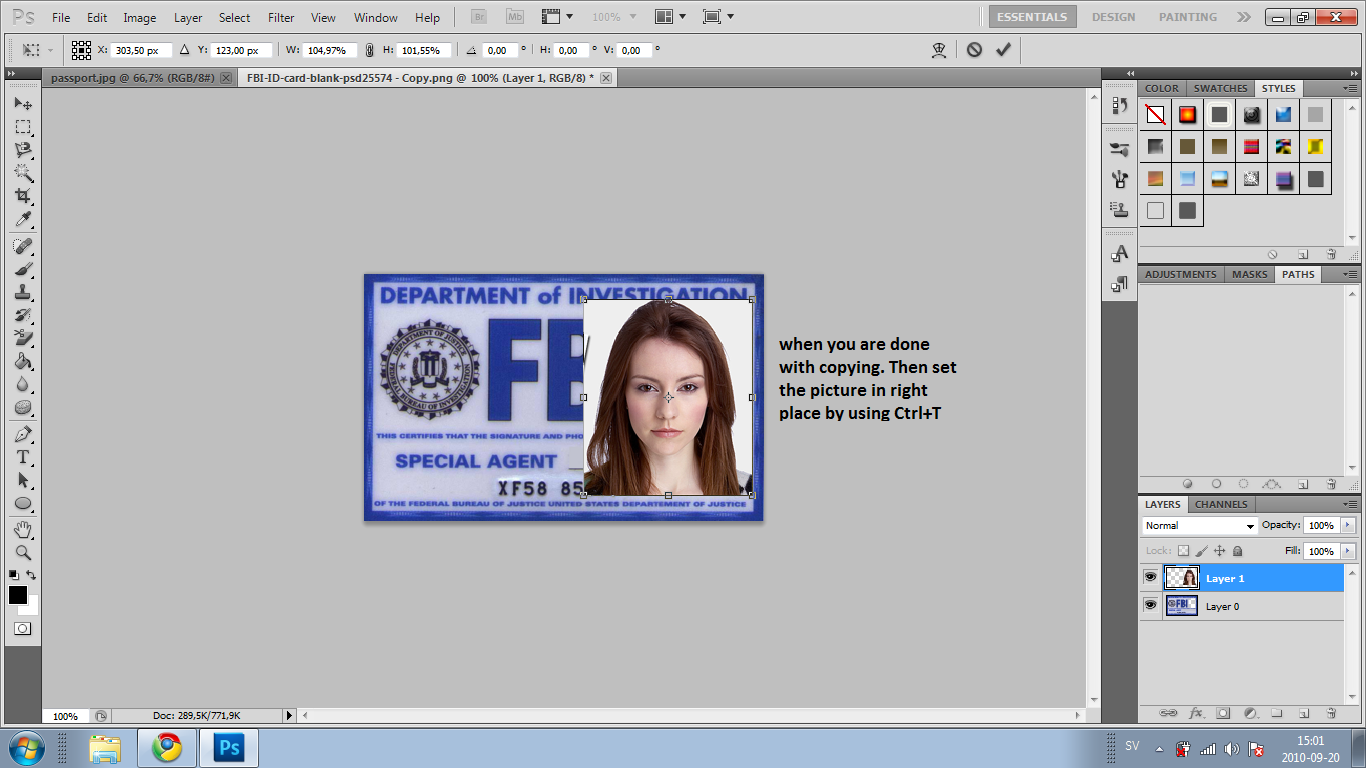Select the History Brush tool
Viewport: 1366px width, 768px height.
[x=23, y=315]
